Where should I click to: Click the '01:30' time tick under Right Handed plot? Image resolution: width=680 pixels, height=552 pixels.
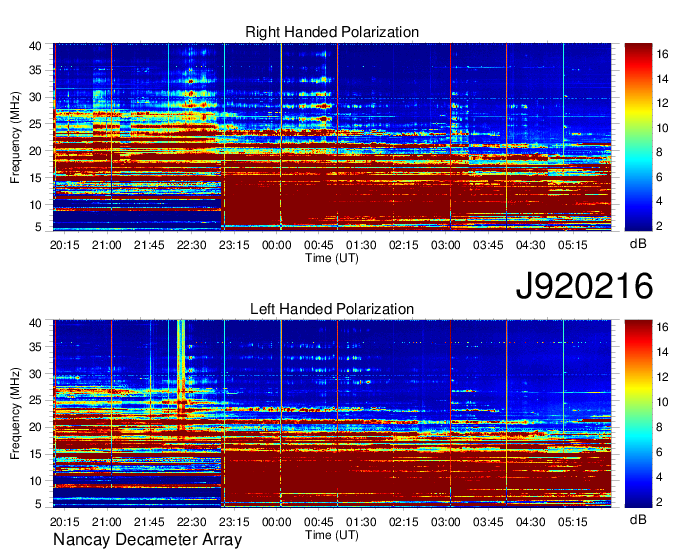tap(361, 245)
